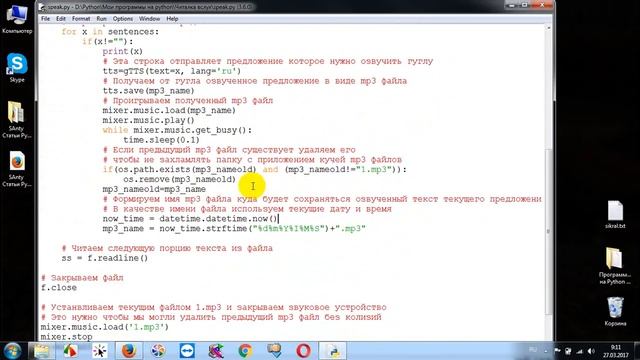
Task: Click the taskbar icon with blue down arrow
Action: click(274, 351)
